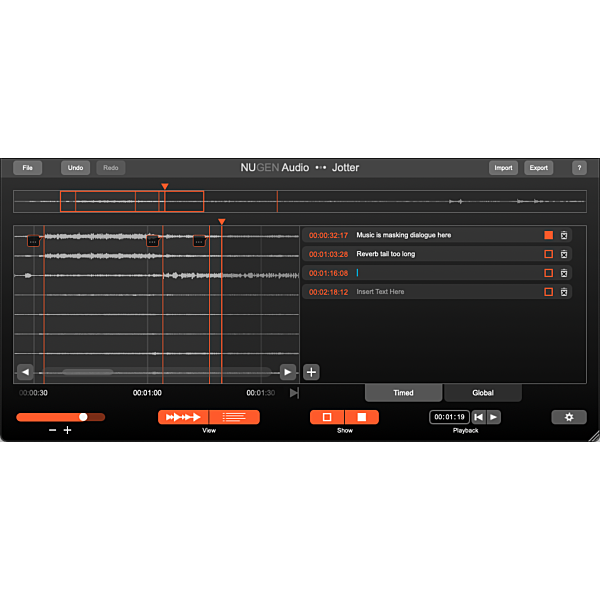The height and width of the screenshot is (600, 600).
Task: Click the Export button
Action: click(538, 168)
